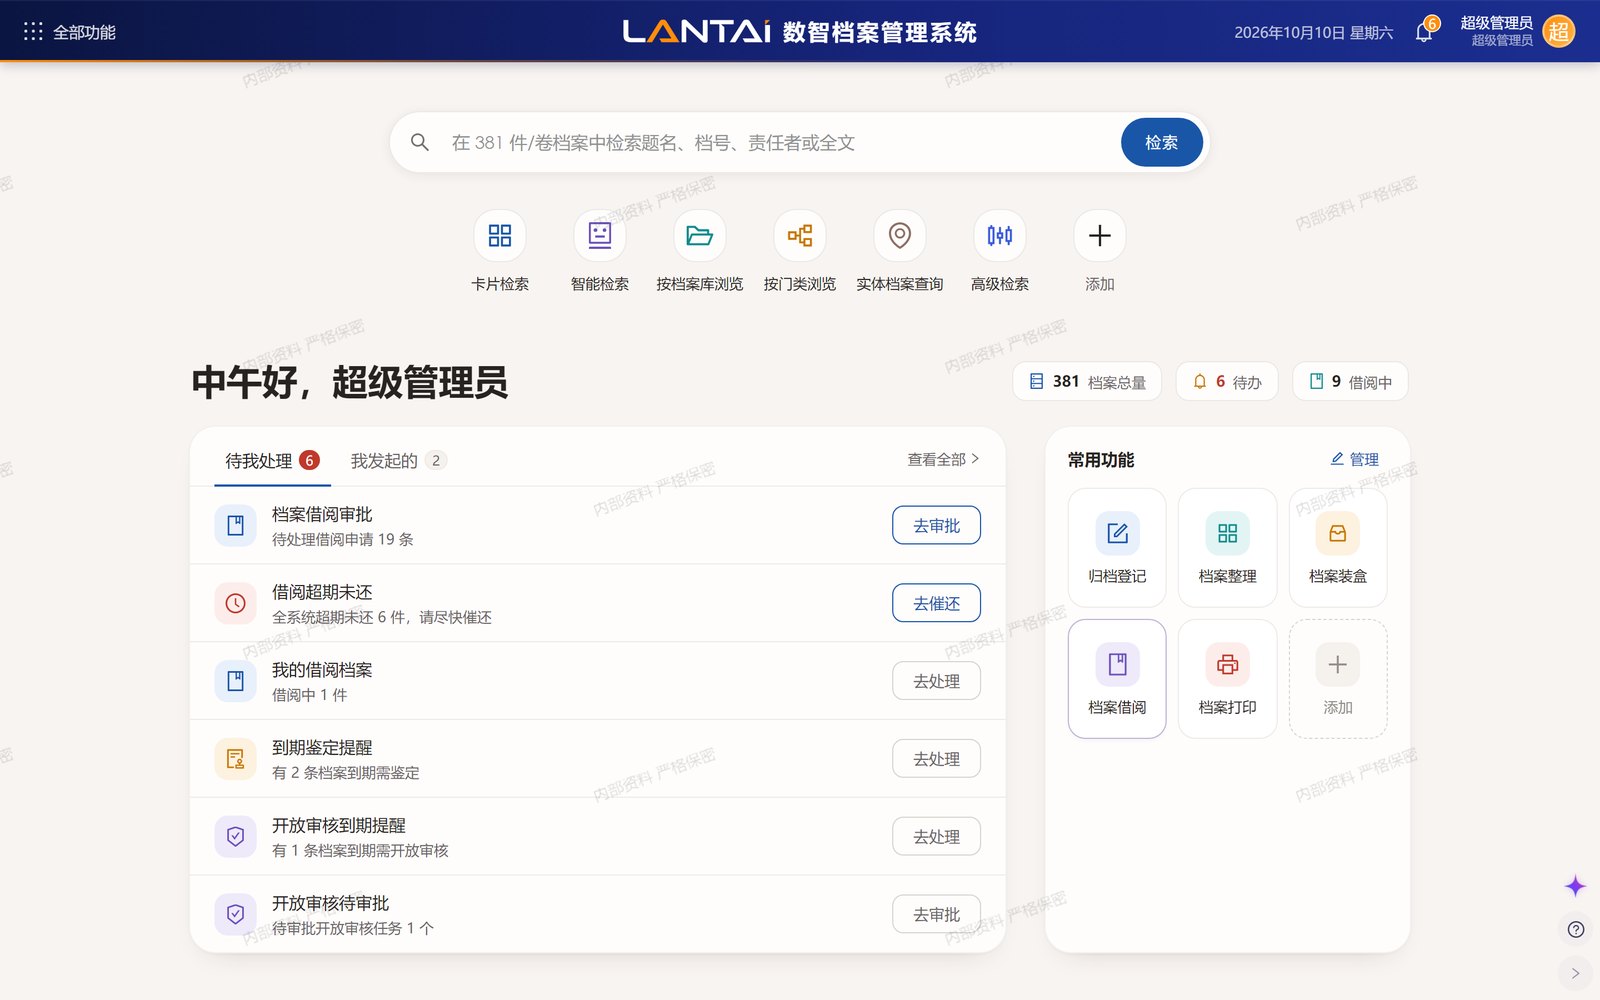Select the 借阅超期未还 row title

point(322,593)
